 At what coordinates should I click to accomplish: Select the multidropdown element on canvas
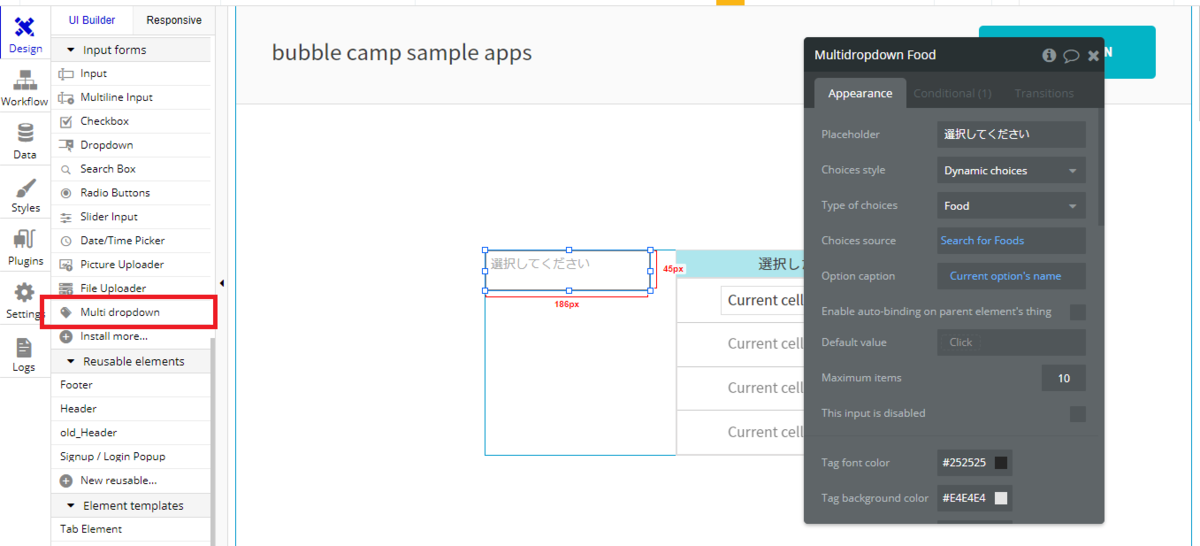568,270
